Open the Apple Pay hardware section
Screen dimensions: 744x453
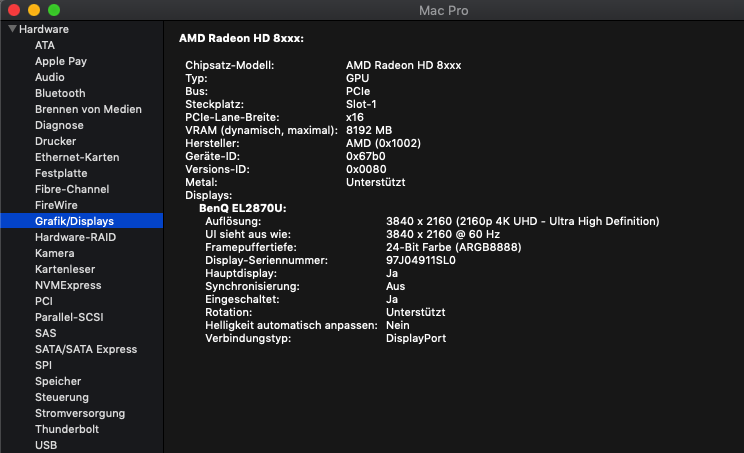[x=61, y=61]
